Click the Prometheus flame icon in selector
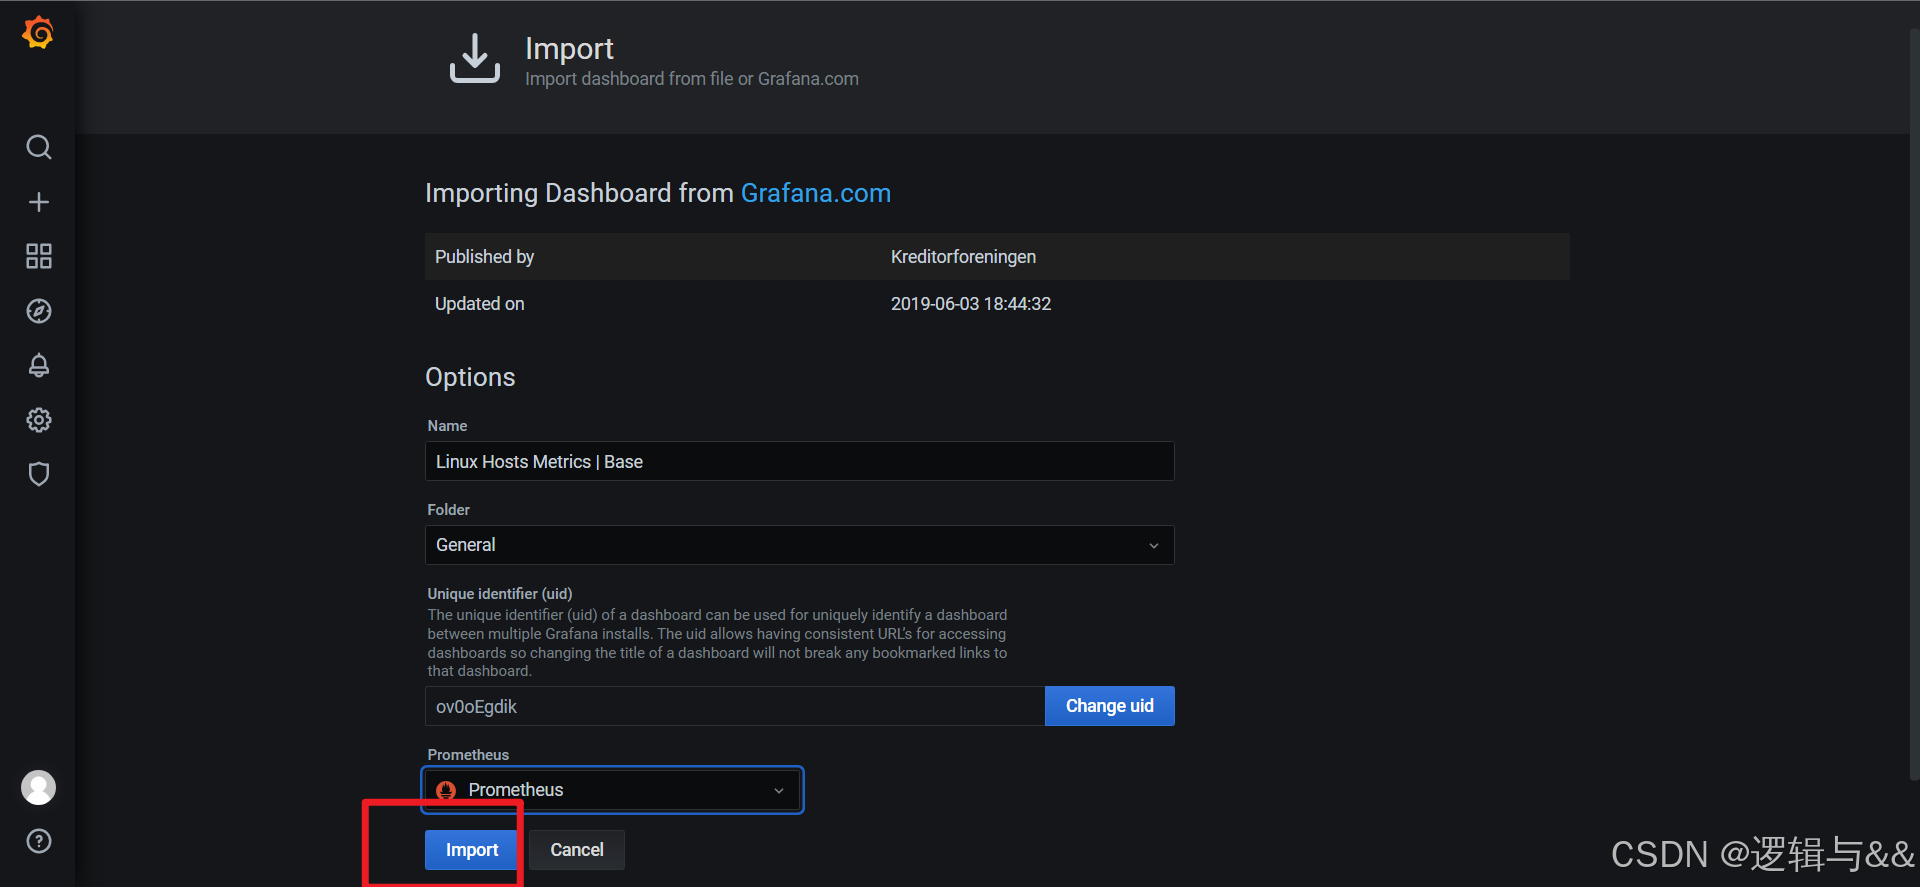The height and width of the screenshot is (887, 1920). click(446, 790)
